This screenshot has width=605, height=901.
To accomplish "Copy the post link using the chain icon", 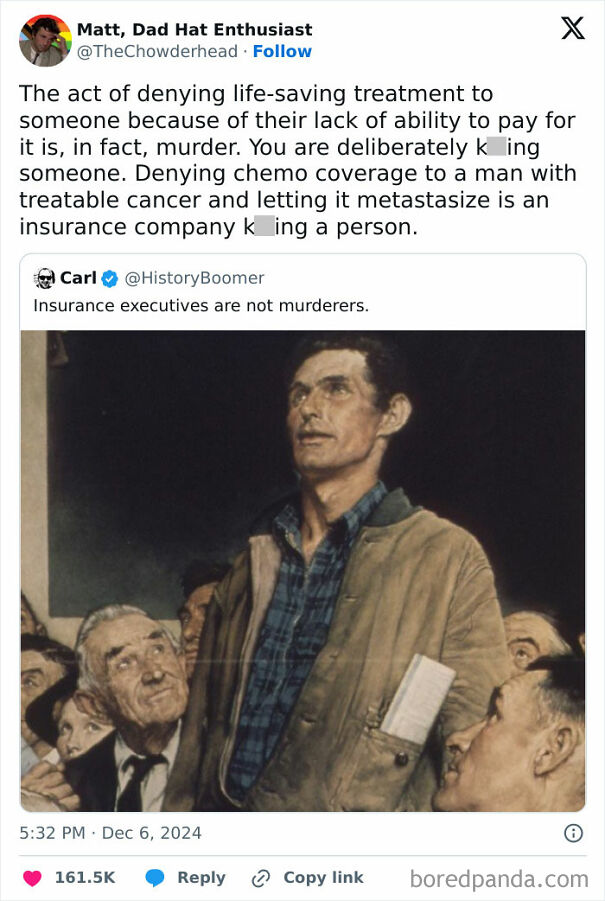I will pyautogui.click(x=262, y=877).
